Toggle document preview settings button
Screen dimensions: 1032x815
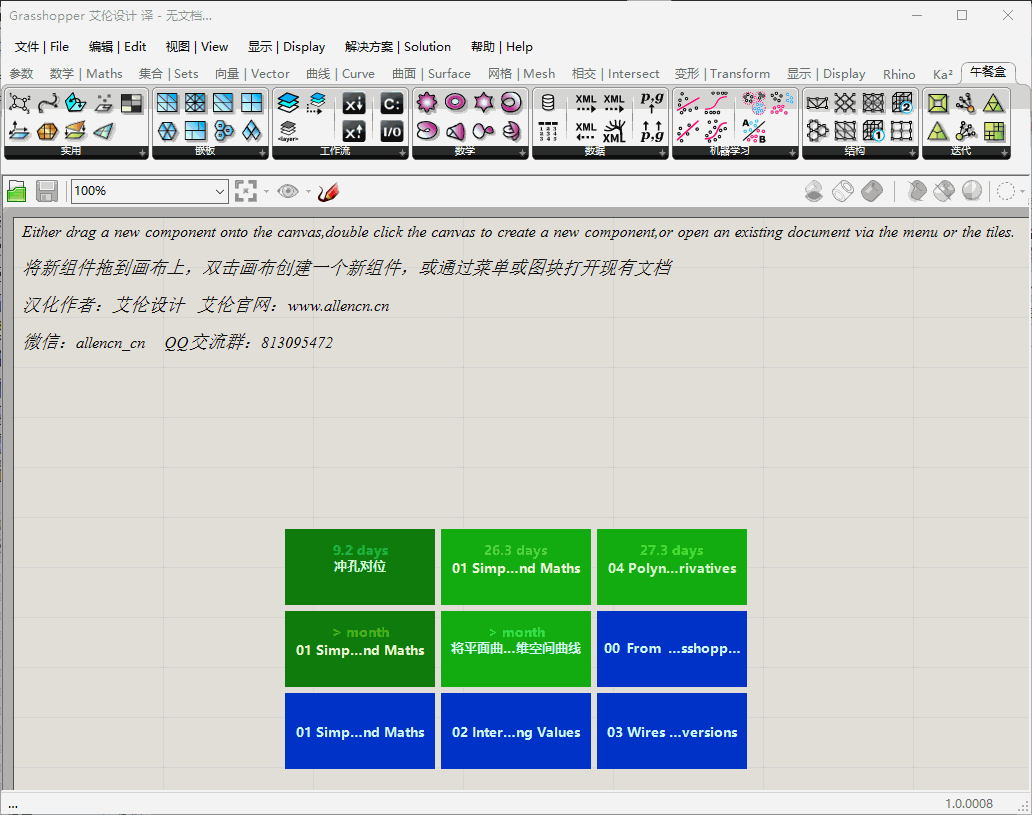click(x=944, y=192)
